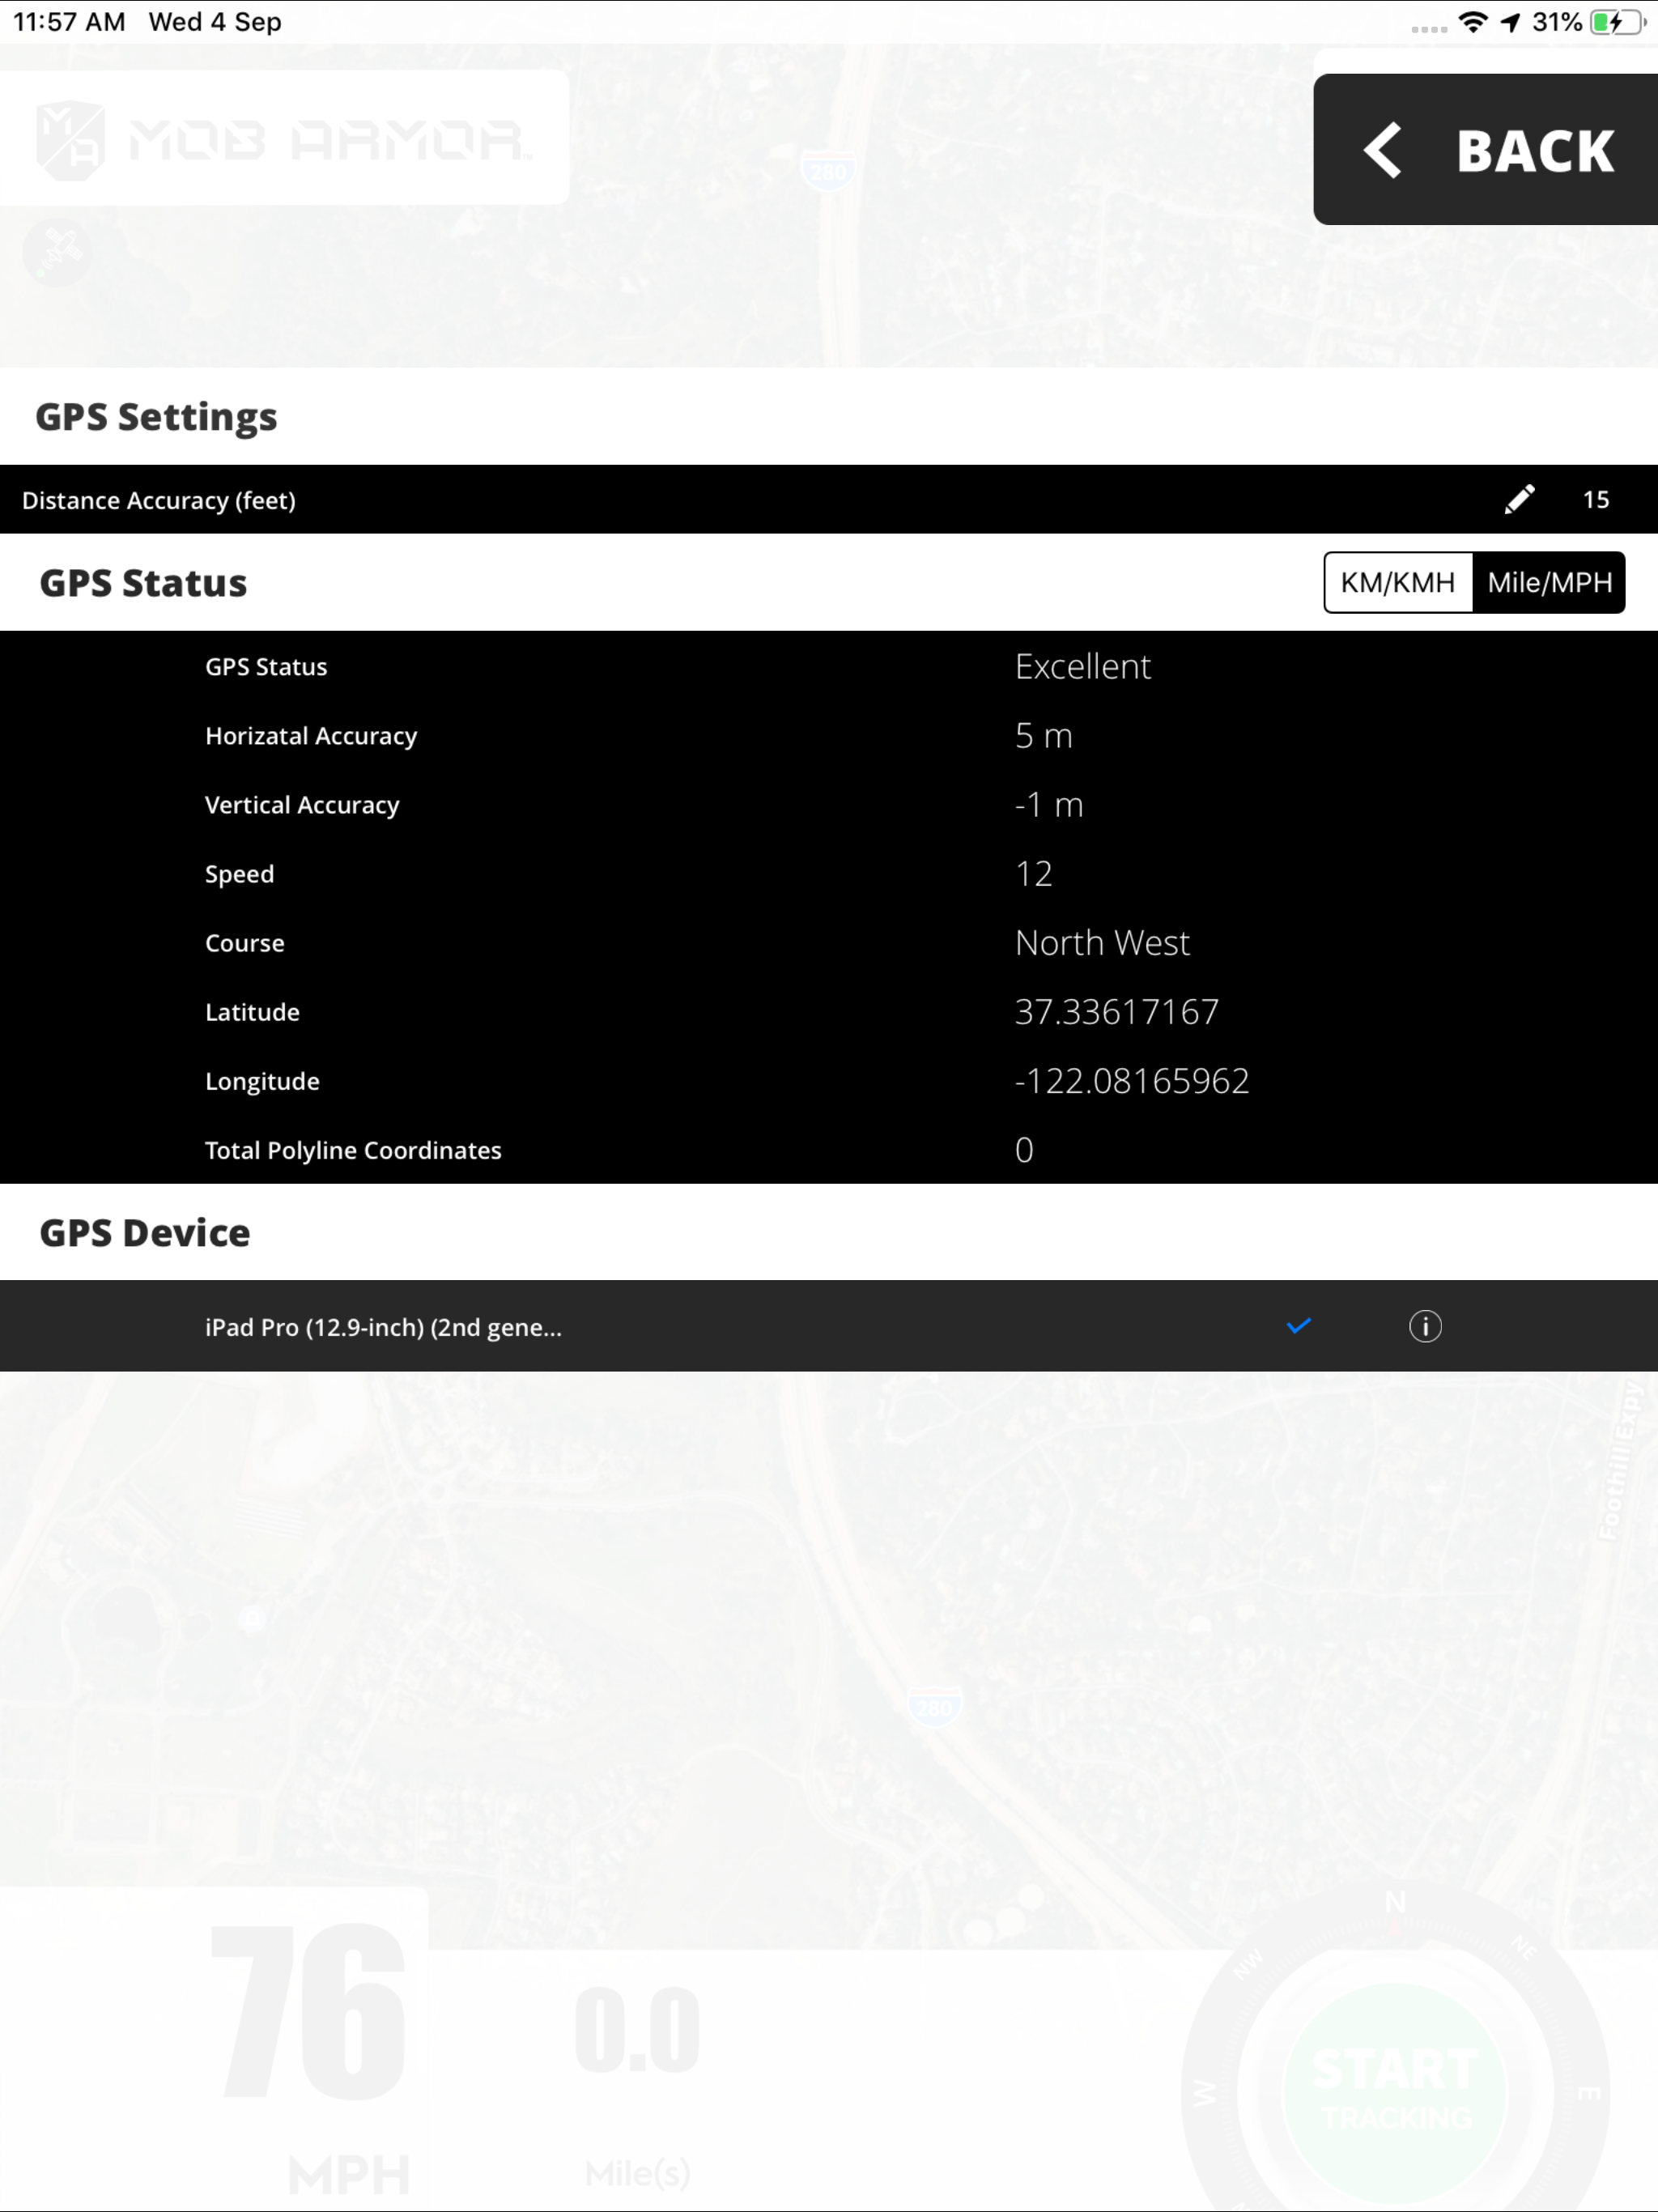Tap the blue checkmark on iPad Pro
Screen dimensions: 1658x2212
click(x=1298, y=1326)
